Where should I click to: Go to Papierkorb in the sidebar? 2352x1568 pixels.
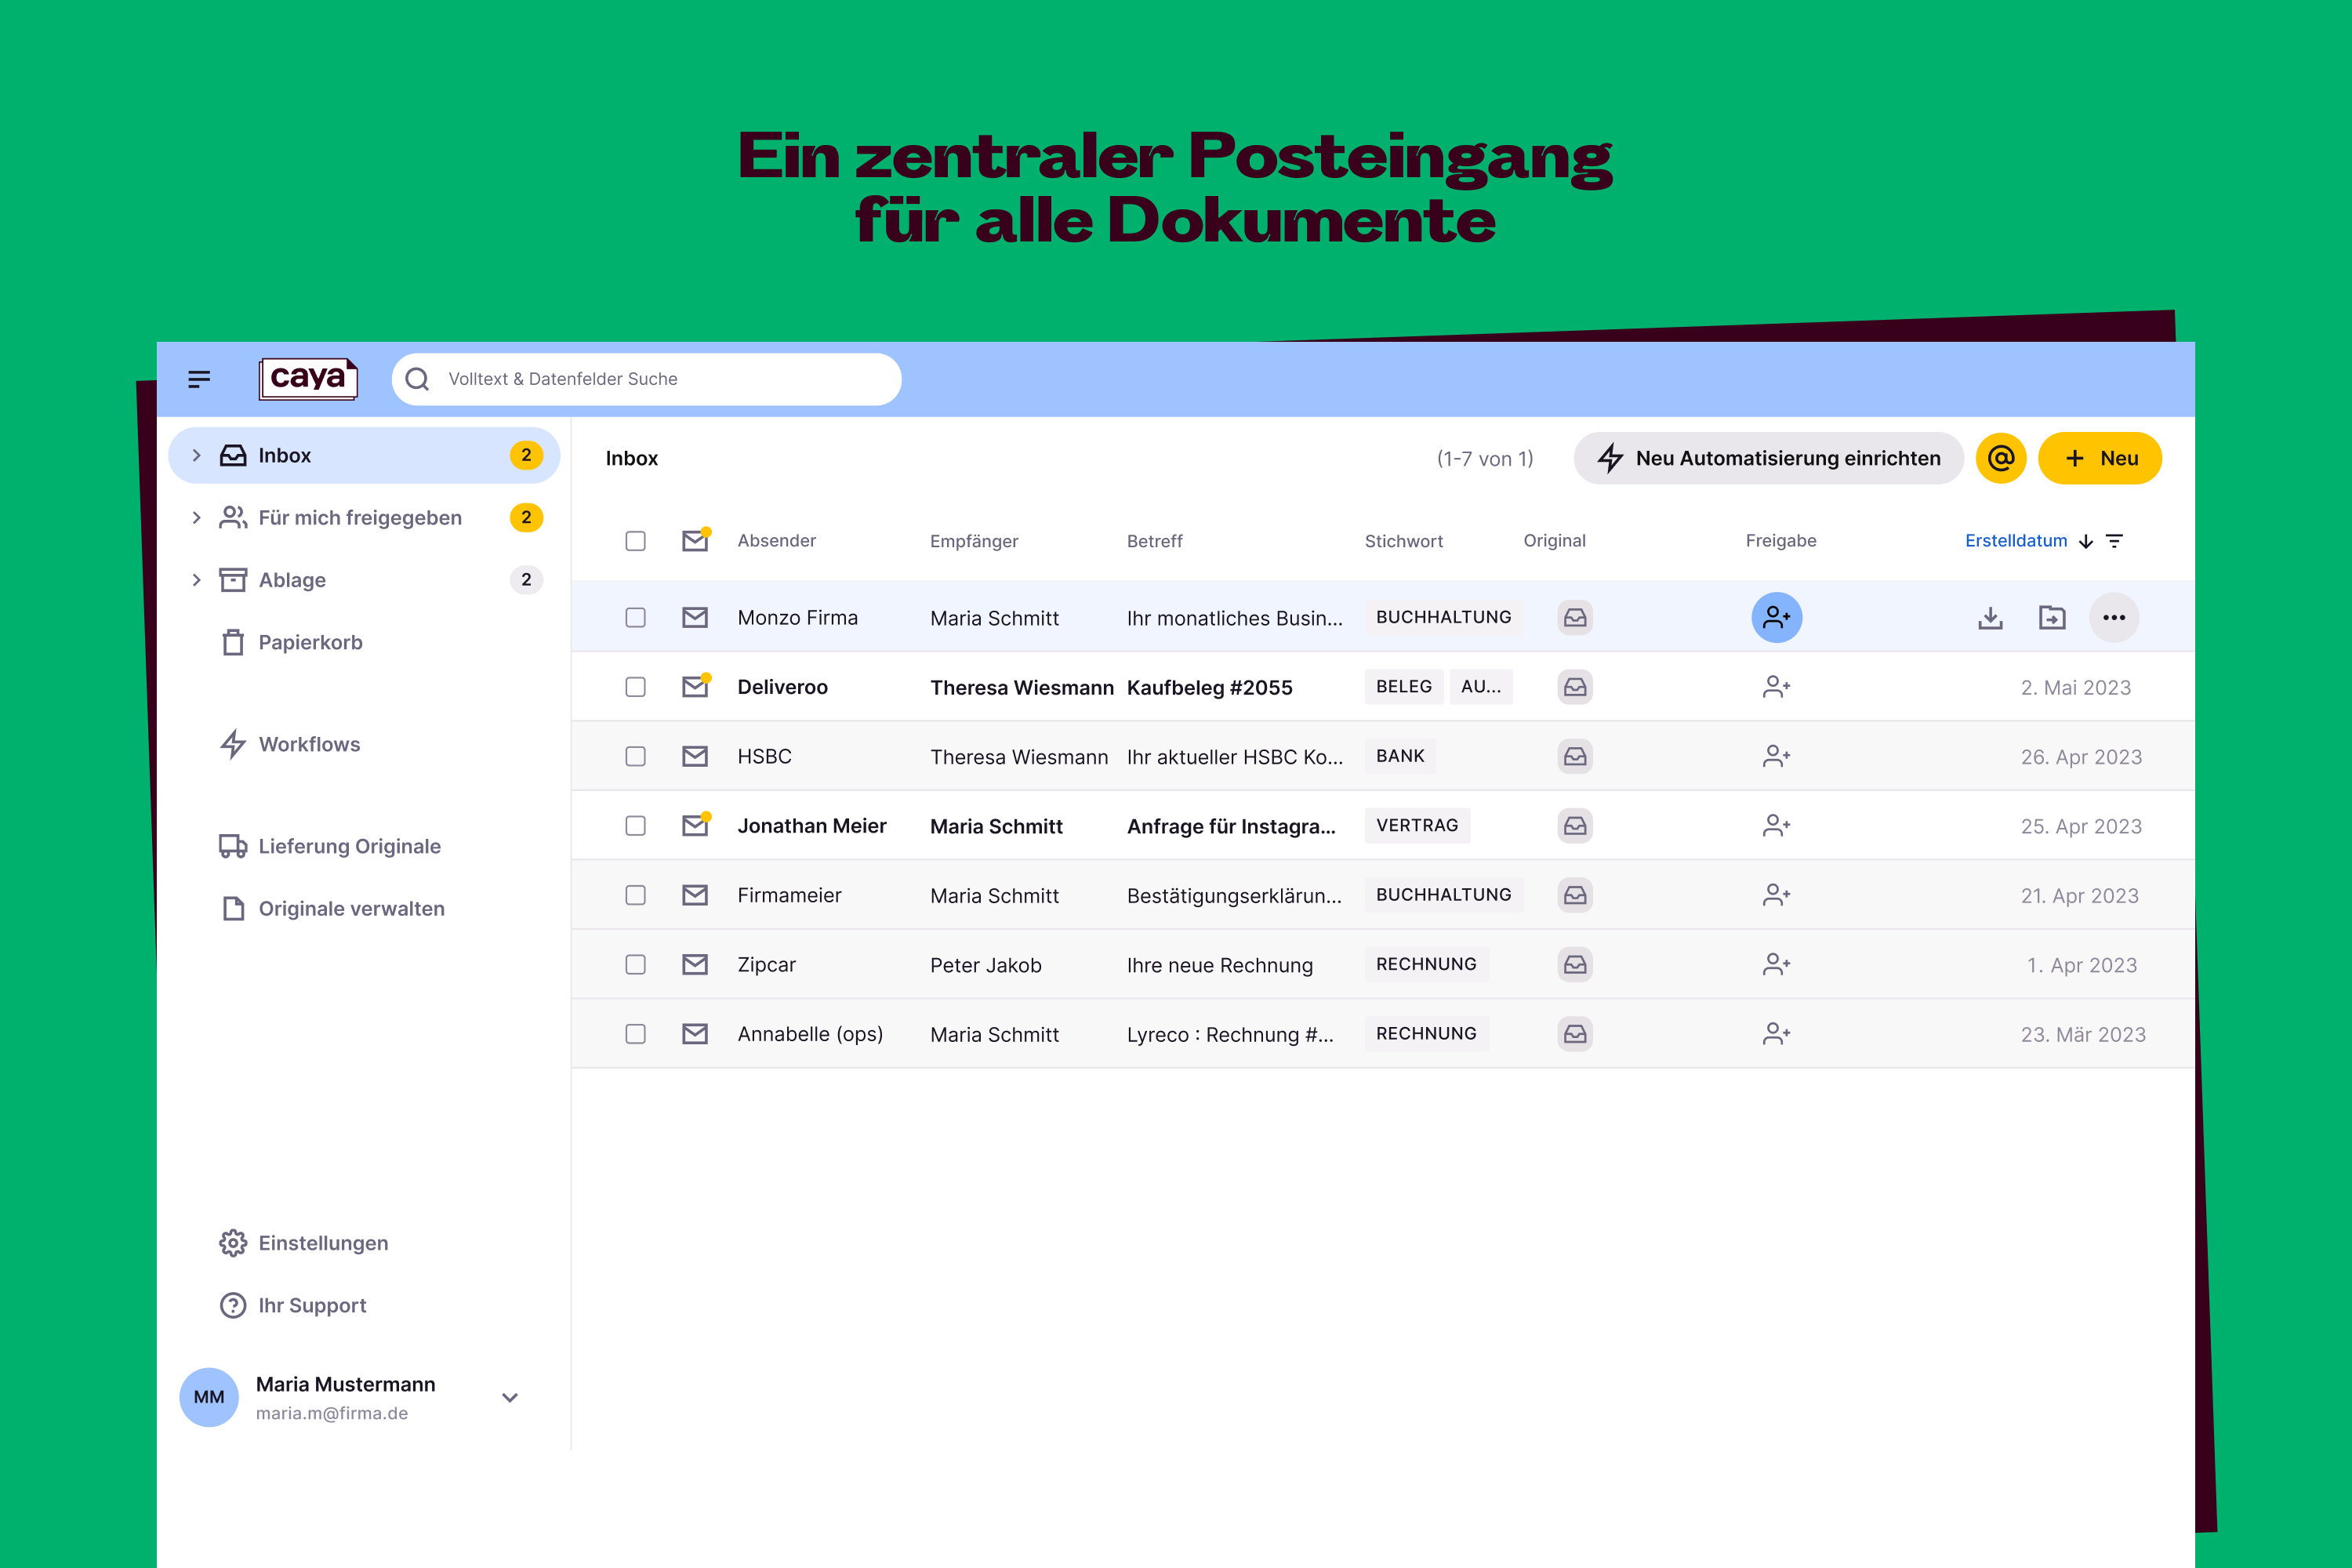point(310,642)
